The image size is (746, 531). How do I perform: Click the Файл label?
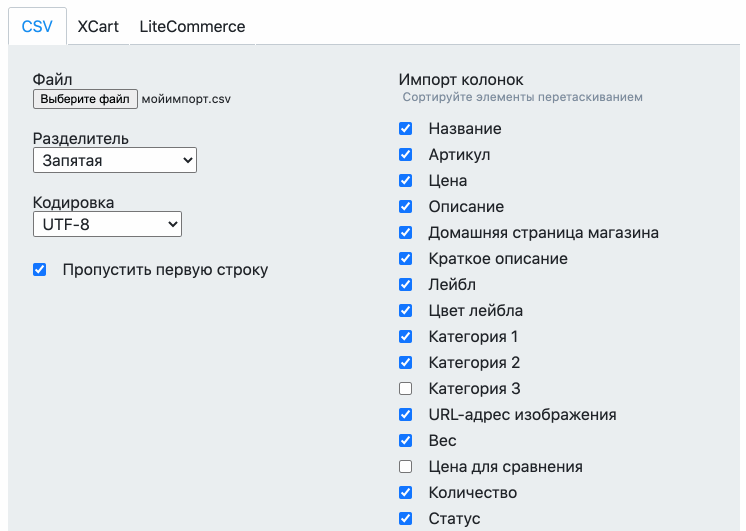pyautogui.click(x=52, y=79)
